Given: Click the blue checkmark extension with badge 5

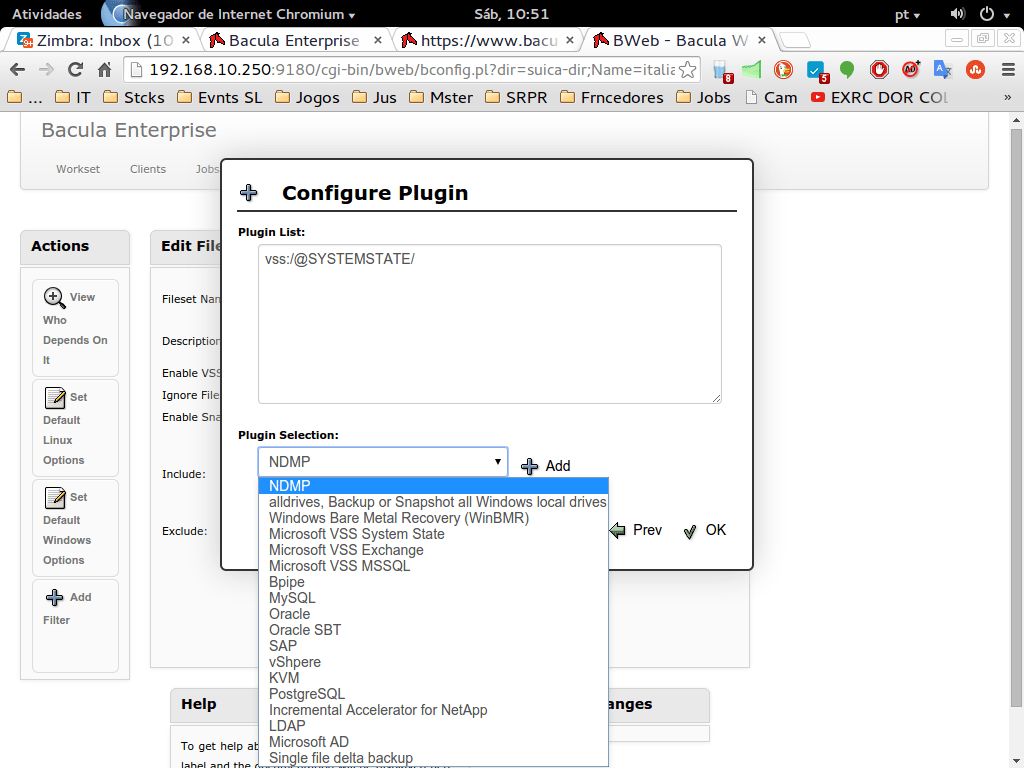Looking at the screenshot, I should click(x=816, y=71).
